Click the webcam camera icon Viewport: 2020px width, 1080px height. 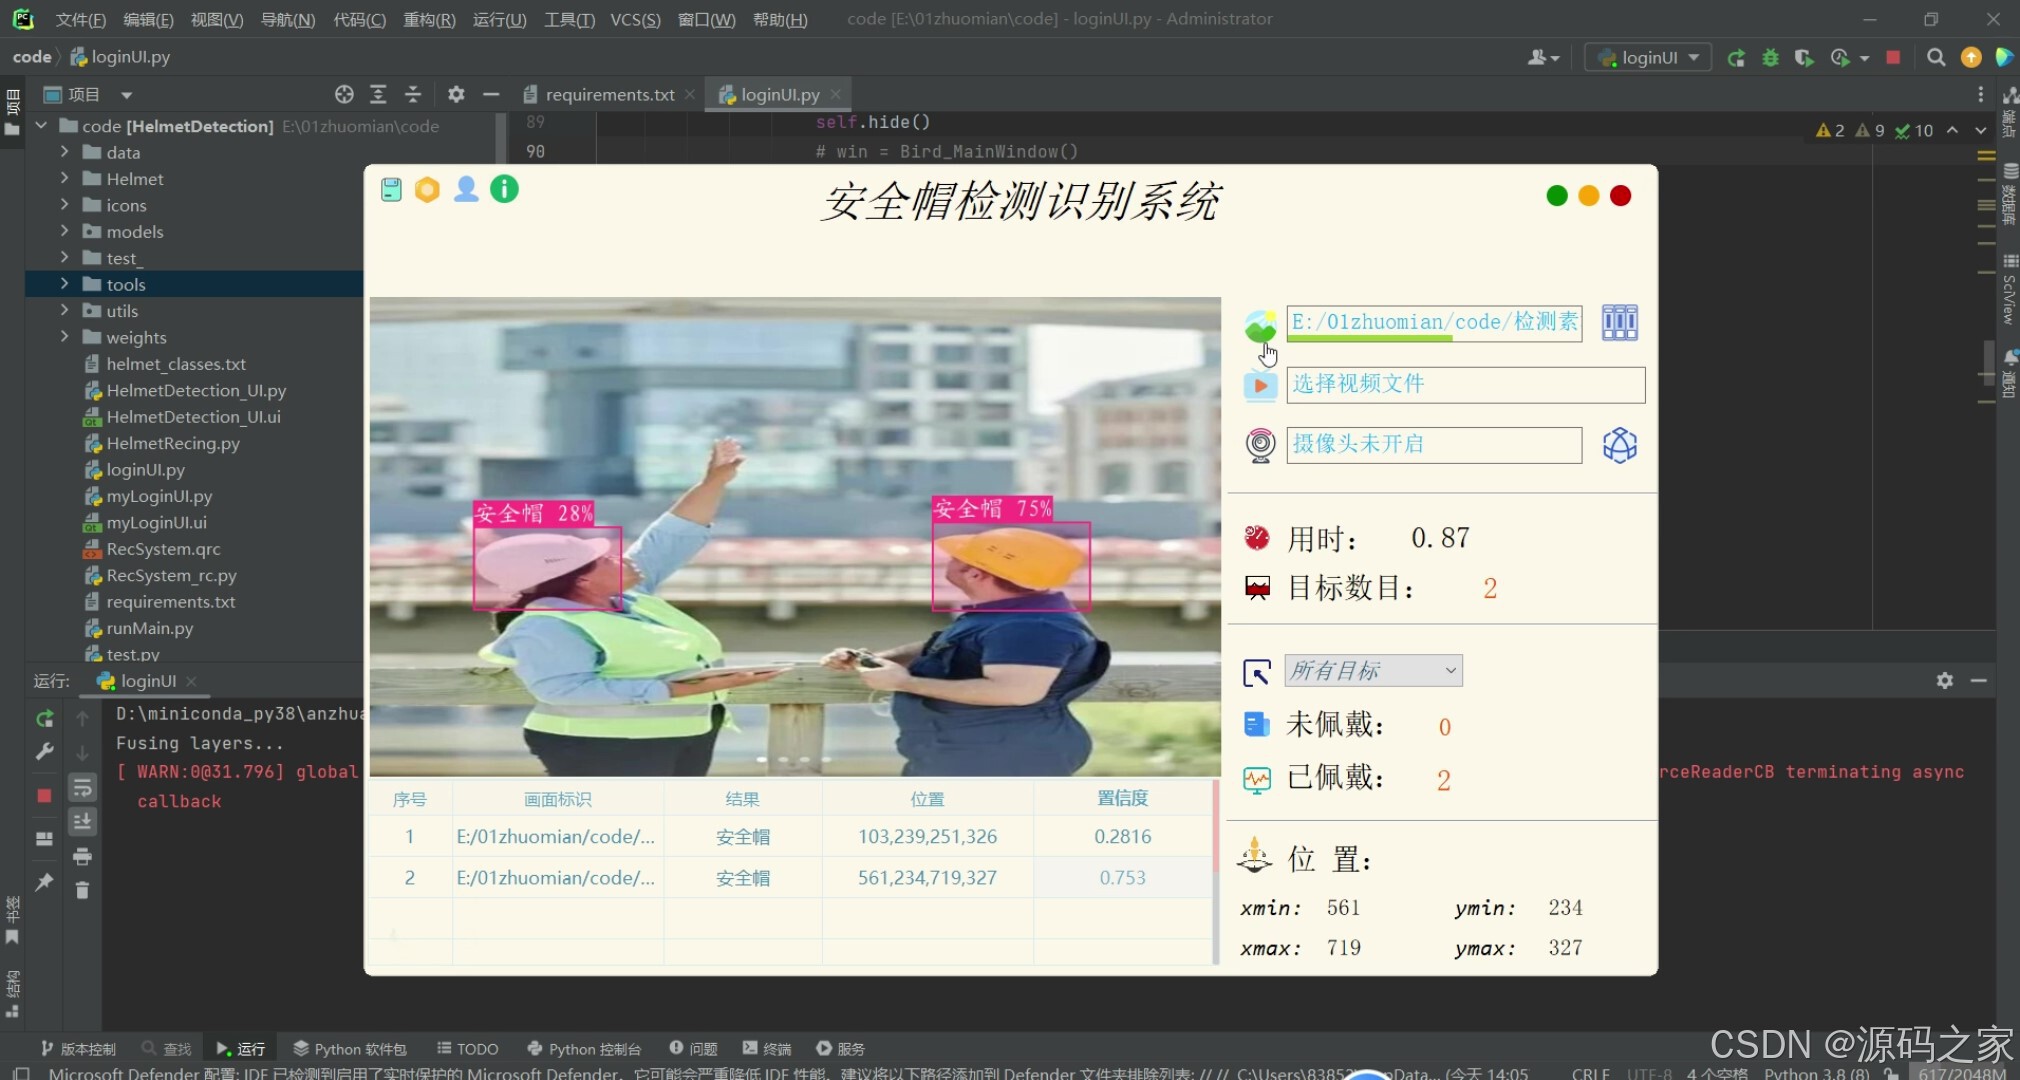(x=1260, y=444)
